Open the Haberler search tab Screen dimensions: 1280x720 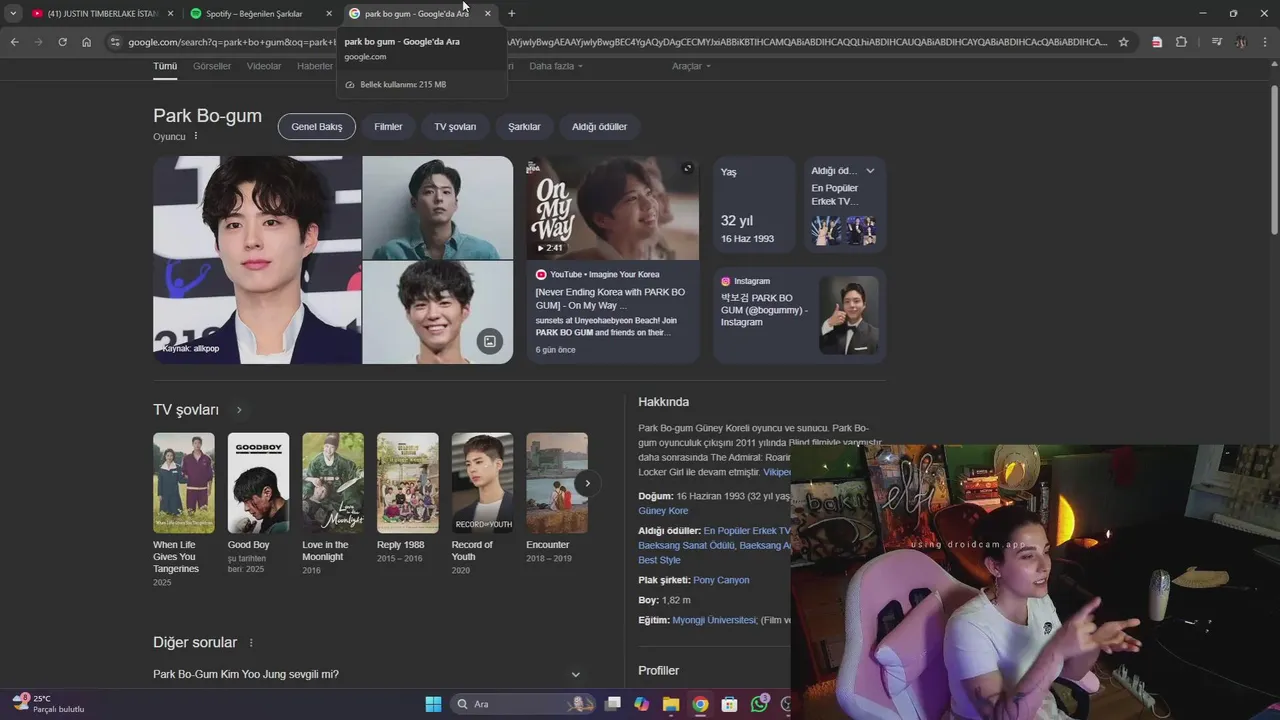tap(315, 66)
